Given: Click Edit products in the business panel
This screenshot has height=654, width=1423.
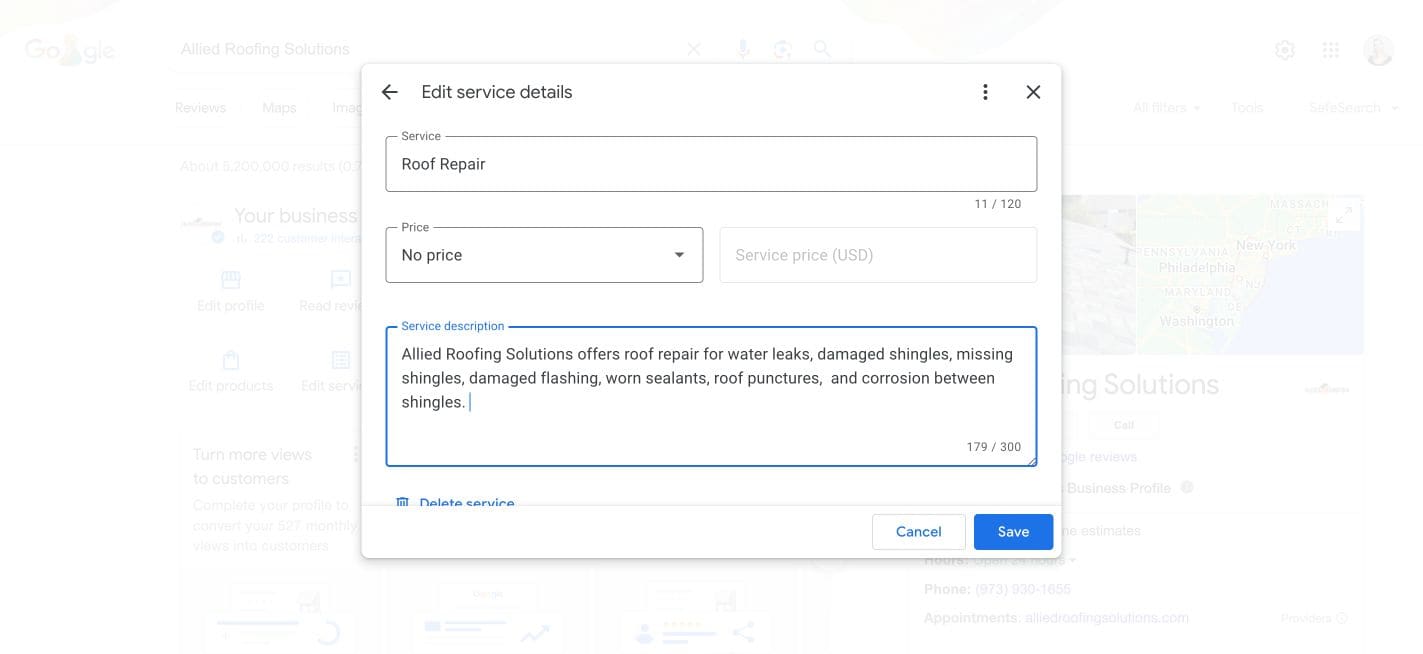Looking at the screenshot, I should [x=231, y=371].
